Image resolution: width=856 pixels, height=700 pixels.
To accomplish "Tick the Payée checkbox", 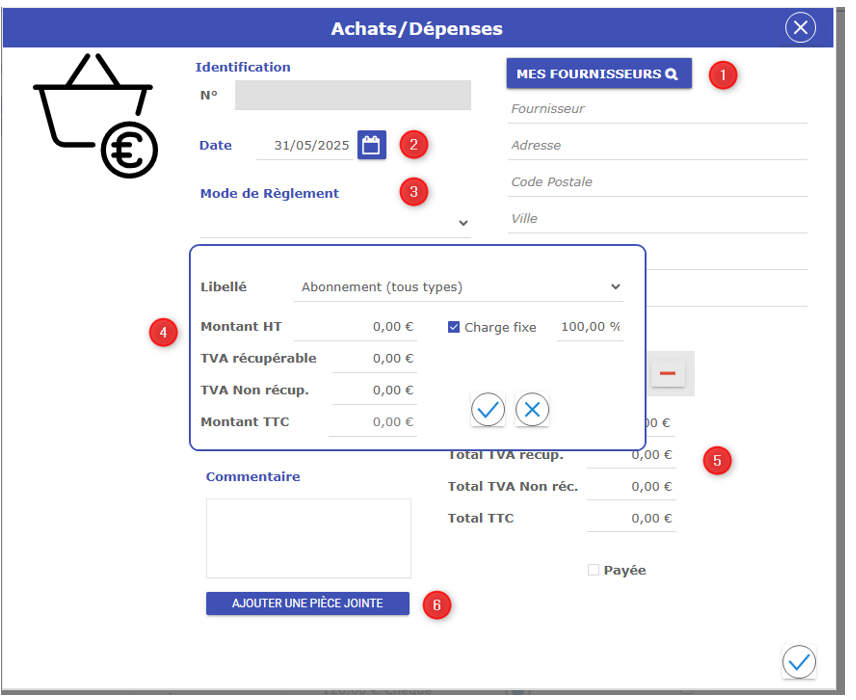I will (x=593, y=570).
